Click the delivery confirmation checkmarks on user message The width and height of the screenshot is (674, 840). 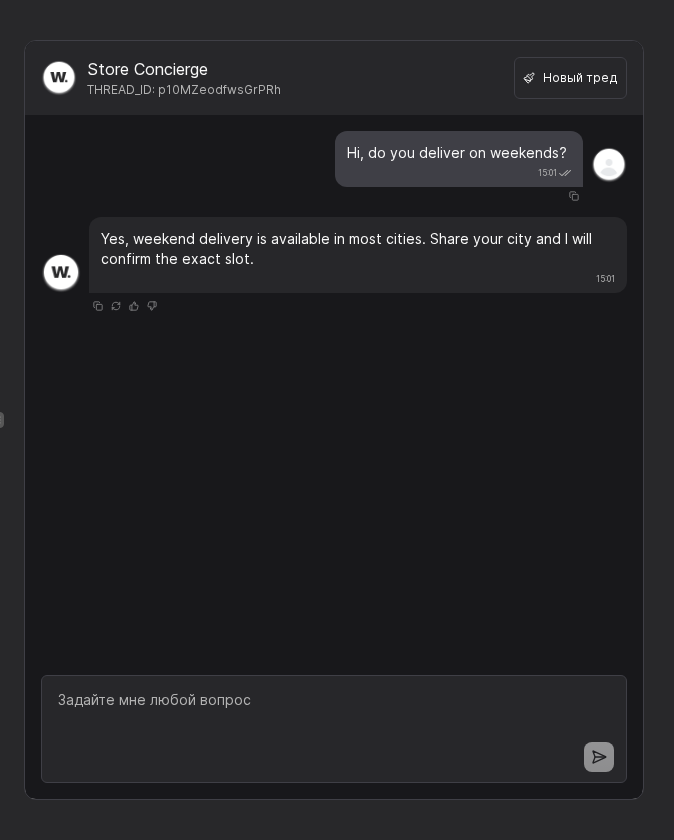pos(565,172)
